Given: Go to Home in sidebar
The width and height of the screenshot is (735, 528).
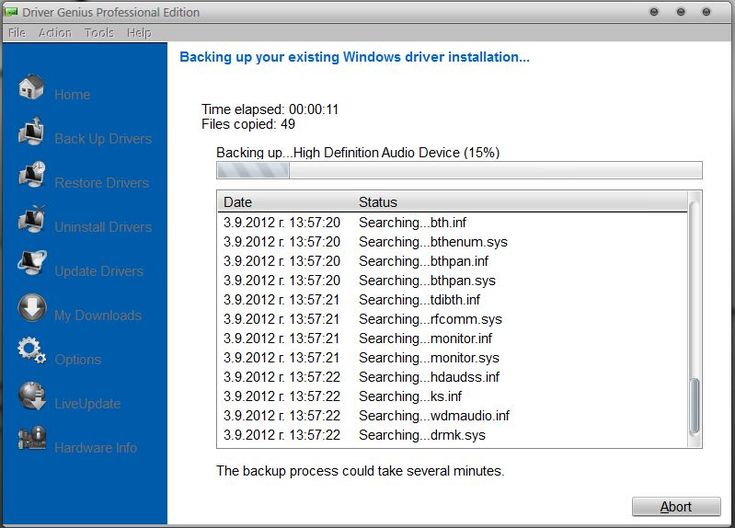Looking at the screenshot, I should point(72,95).
